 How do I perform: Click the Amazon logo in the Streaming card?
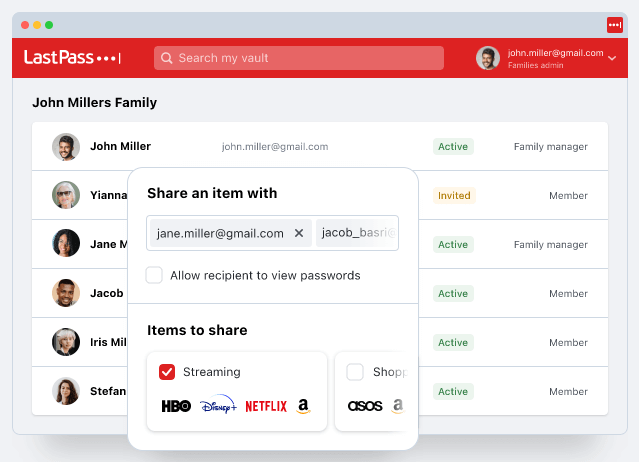point(303,406)
